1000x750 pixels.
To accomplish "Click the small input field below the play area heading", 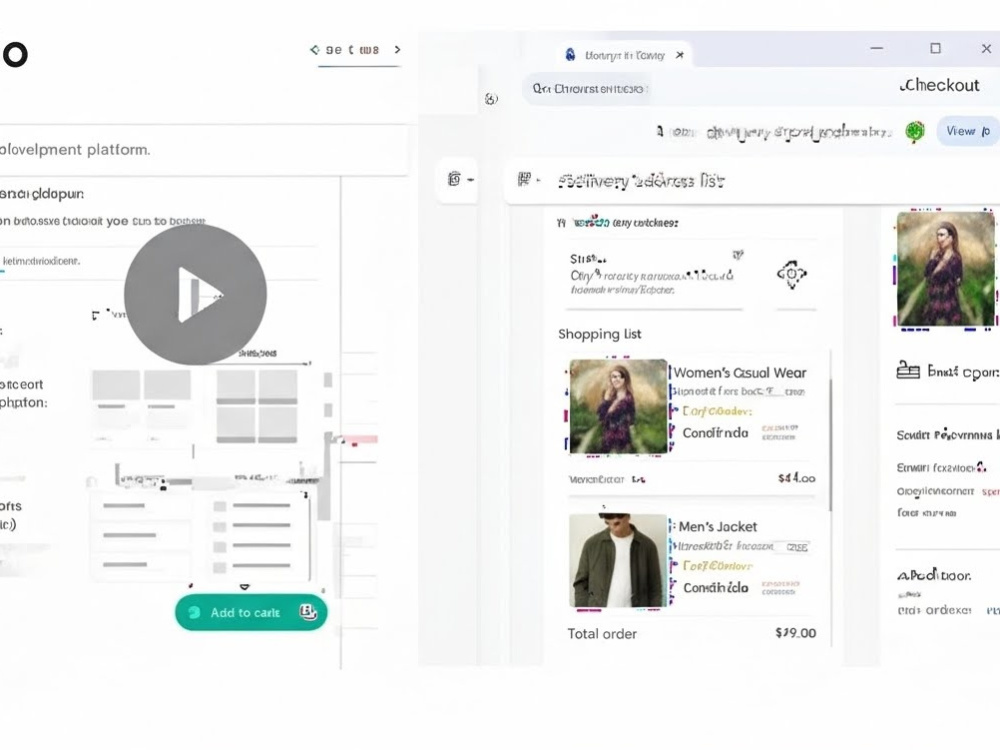I will [x=158, y=261].
